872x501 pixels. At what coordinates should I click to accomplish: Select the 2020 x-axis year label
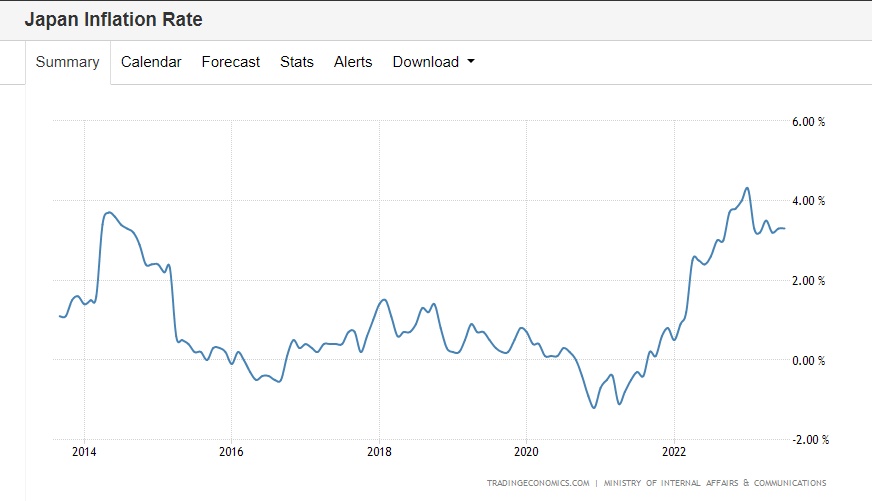[x=527, y=450]
